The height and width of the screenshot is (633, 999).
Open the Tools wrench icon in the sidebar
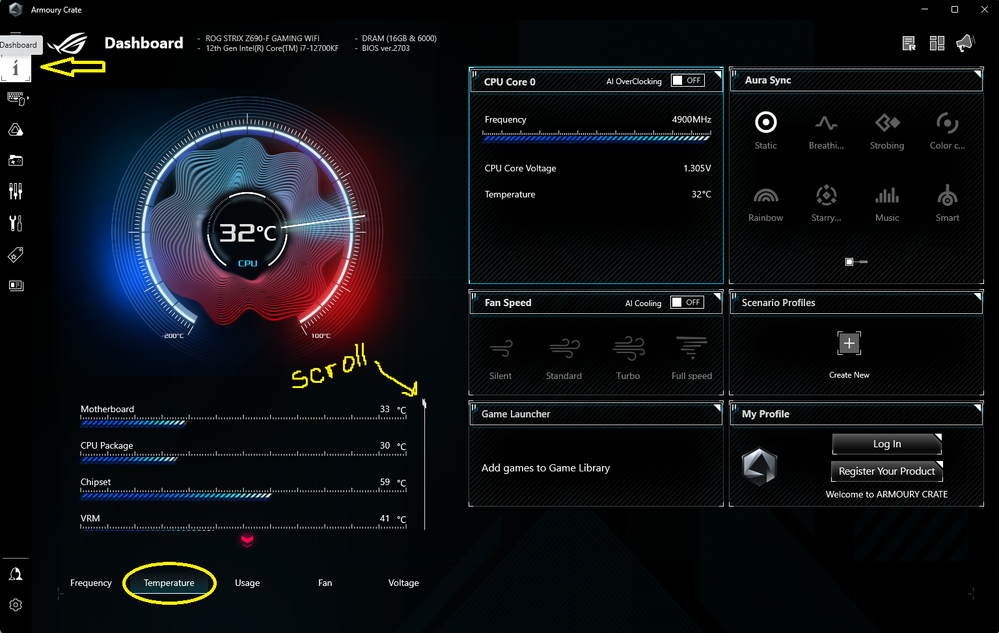[x=16, y=223]
